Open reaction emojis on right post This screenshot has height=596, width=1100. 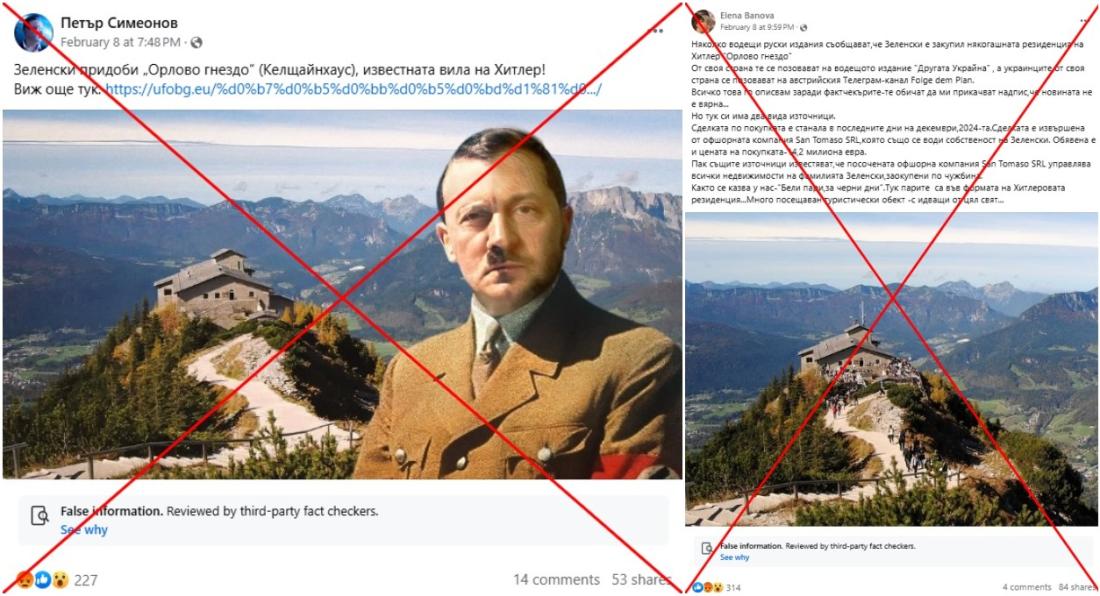[x=707, y=588]
